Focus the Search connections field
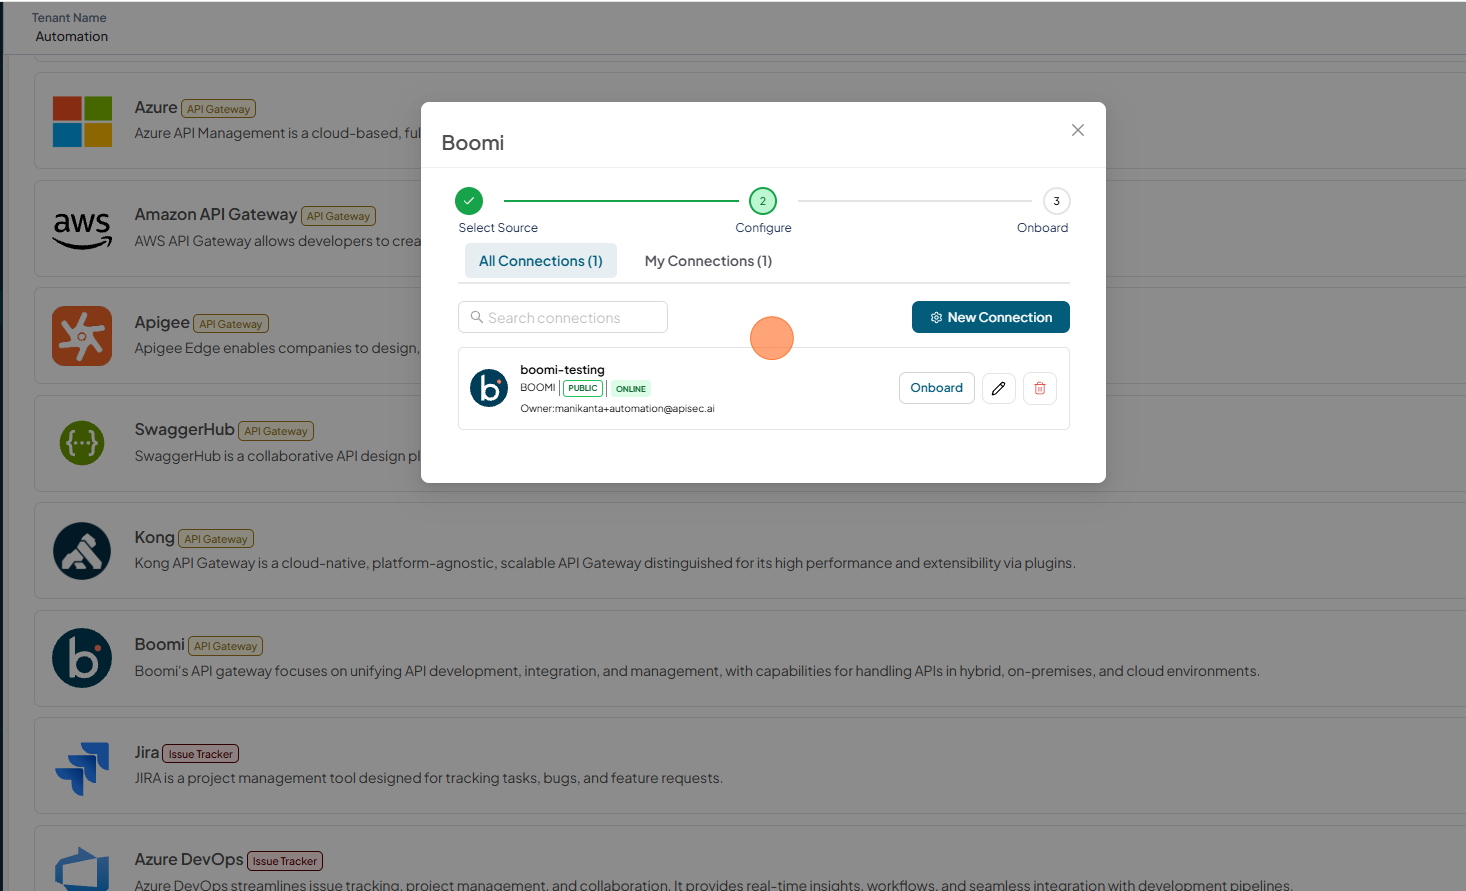 tap(563, 317)
